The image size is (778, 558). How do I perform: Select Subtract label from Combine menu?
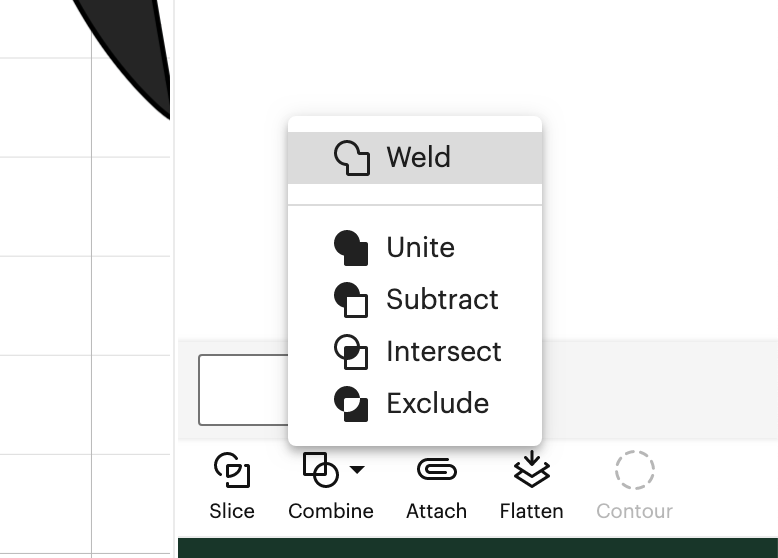(x=442, y=299)
